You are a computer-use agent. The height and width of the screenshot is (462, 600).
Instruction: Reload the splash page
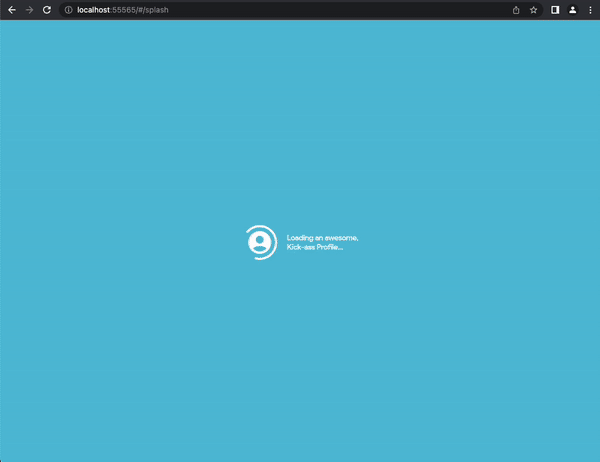(x=47, y=10)
